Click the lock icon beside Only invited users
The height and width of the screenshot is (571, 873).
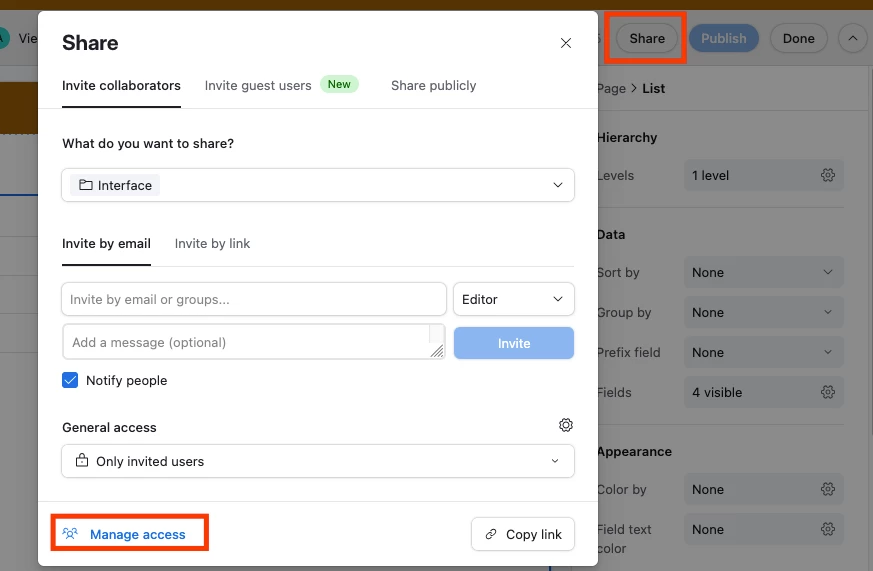(x=82, y=460)
